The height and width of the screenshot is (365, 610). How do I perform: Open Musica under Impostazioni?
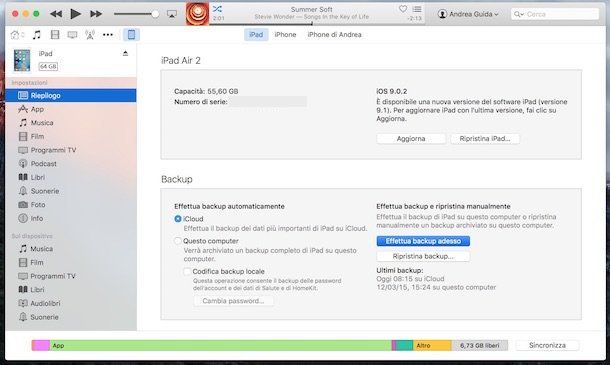[x=71, y=123]
